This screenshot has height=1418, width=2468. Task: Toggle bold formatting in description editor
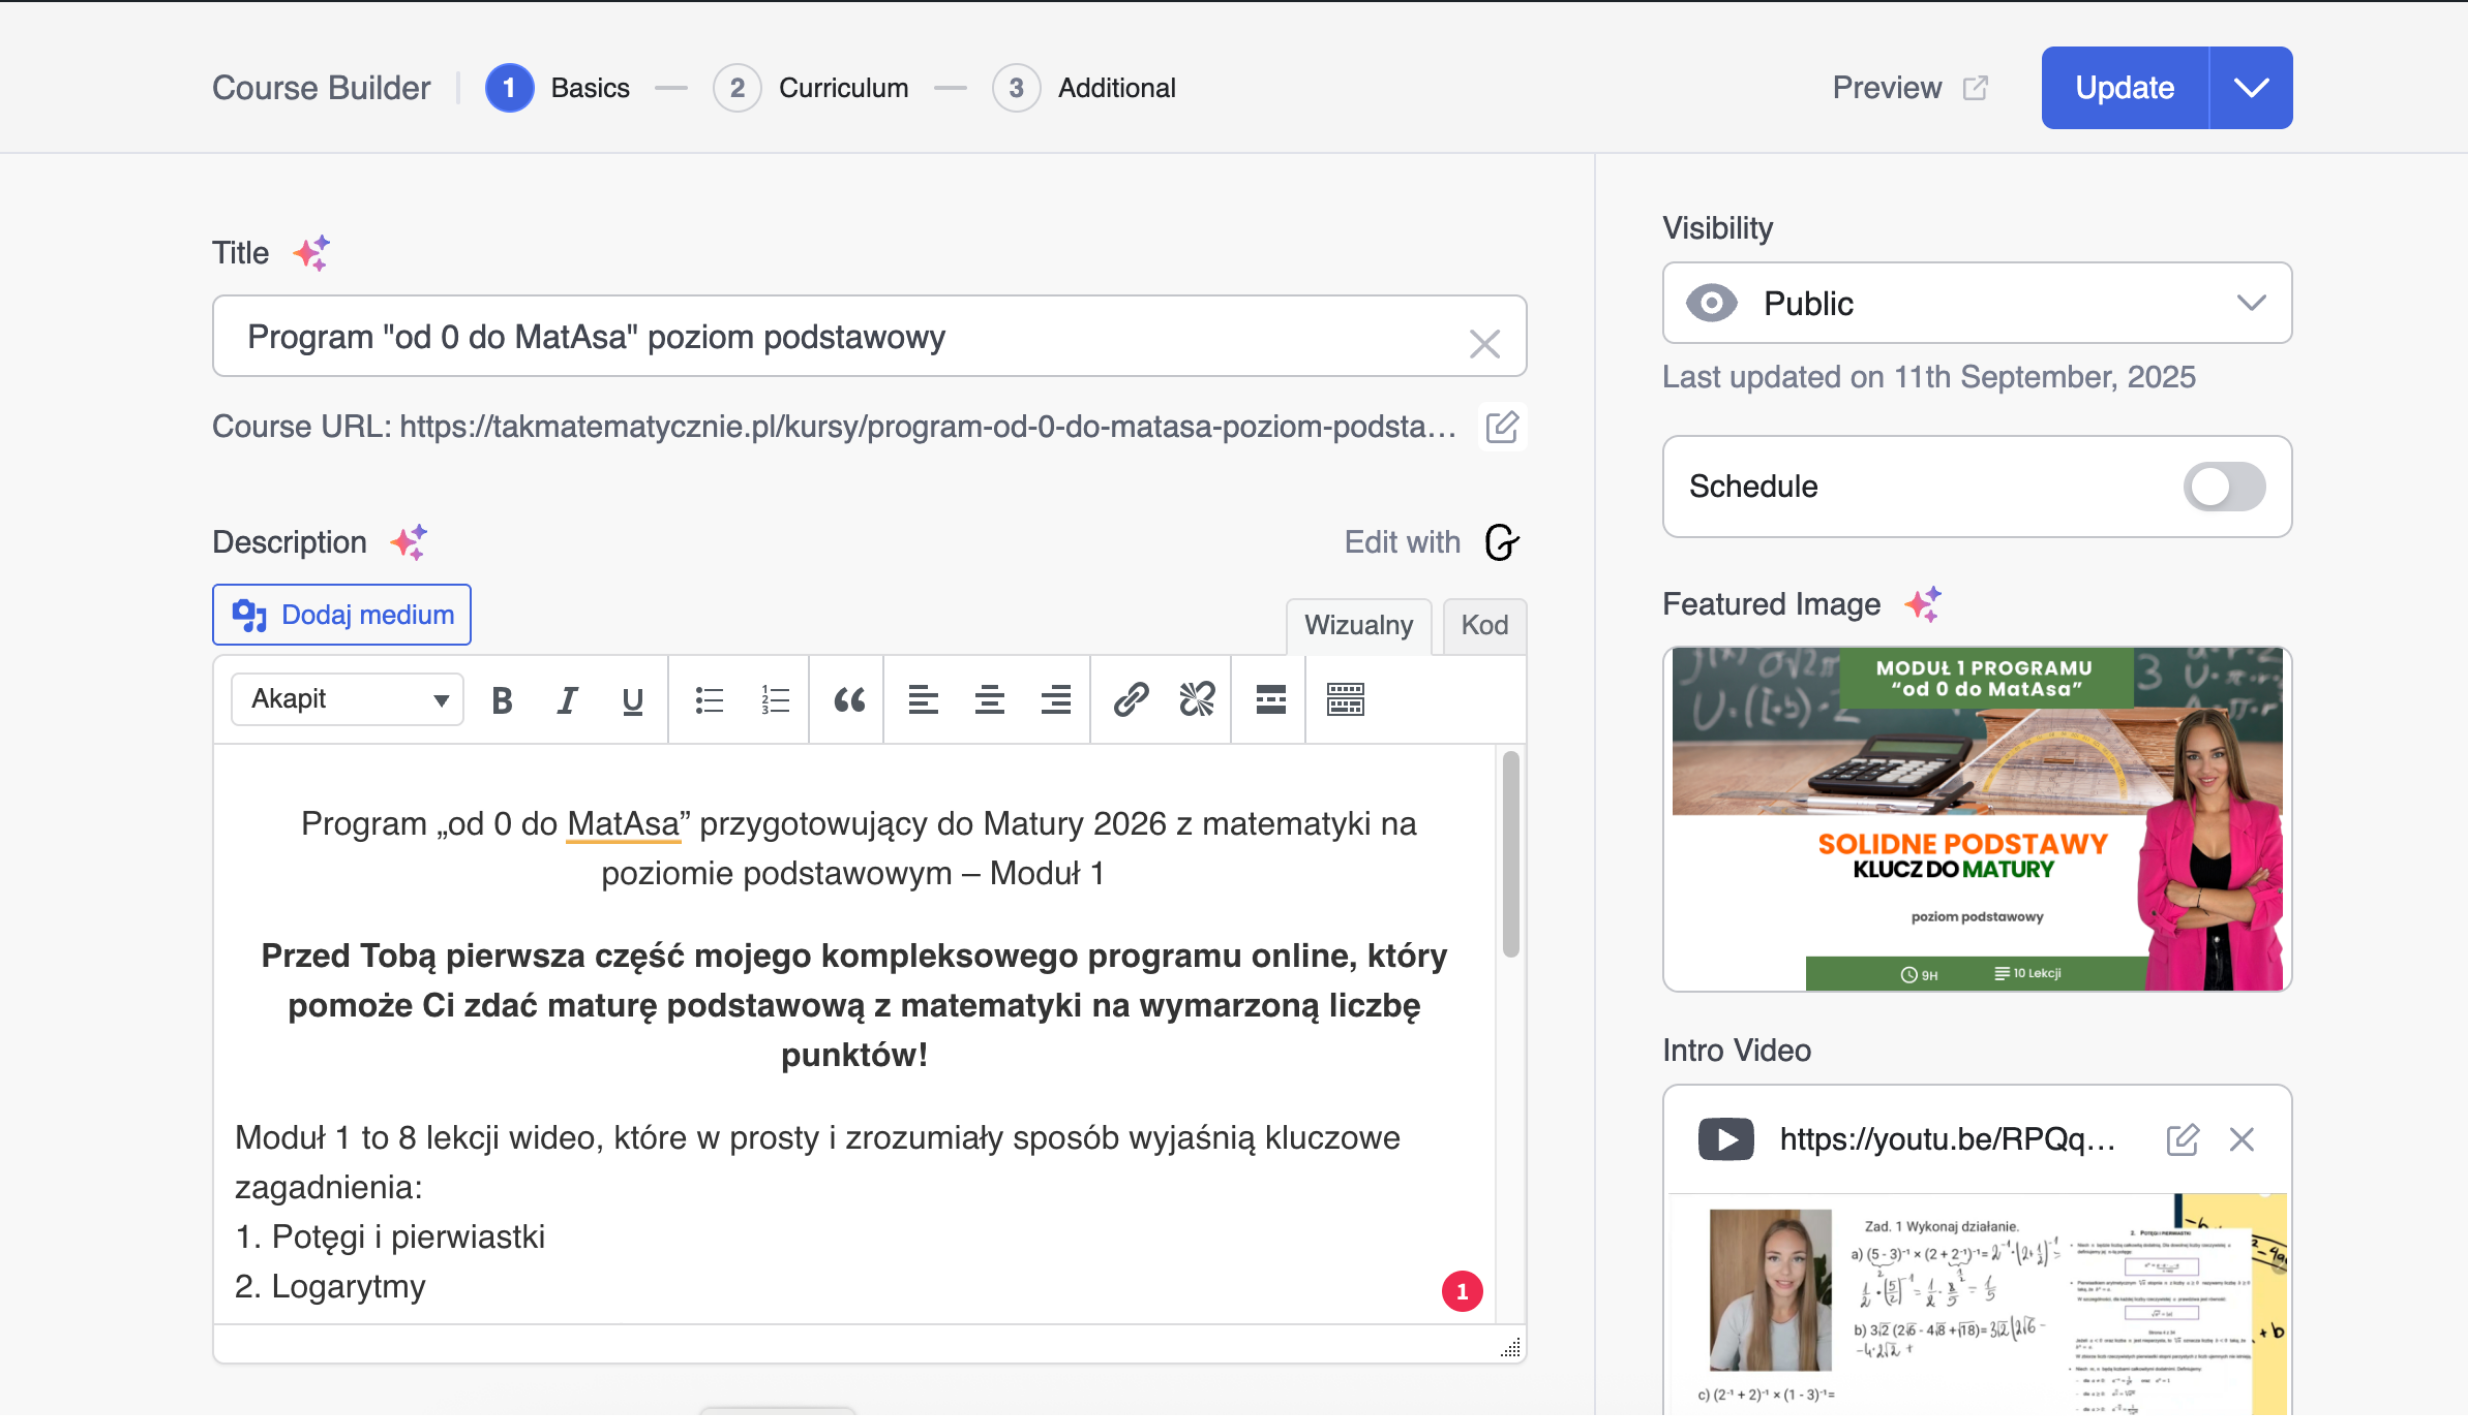click(502, 700)
